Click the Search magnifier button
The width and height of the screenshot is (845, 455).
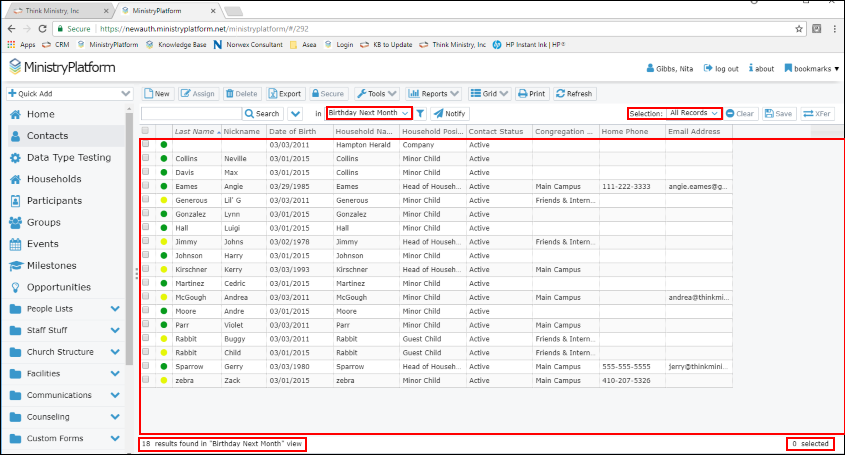pos(262,114)
